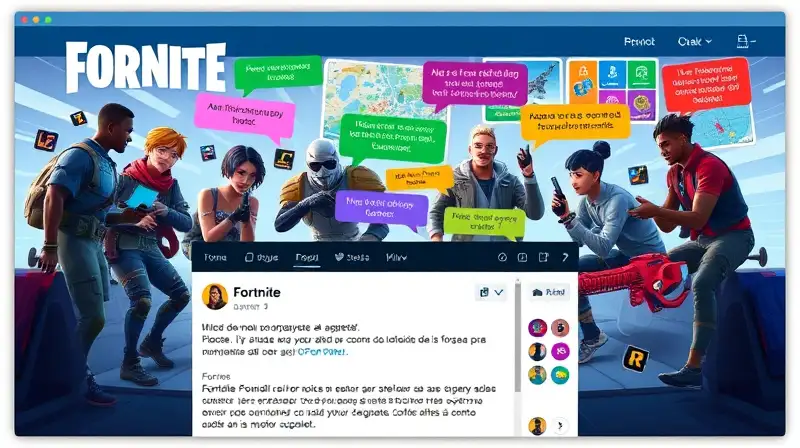
Task: Click the Fortnite post title
Action: (257, 292)
